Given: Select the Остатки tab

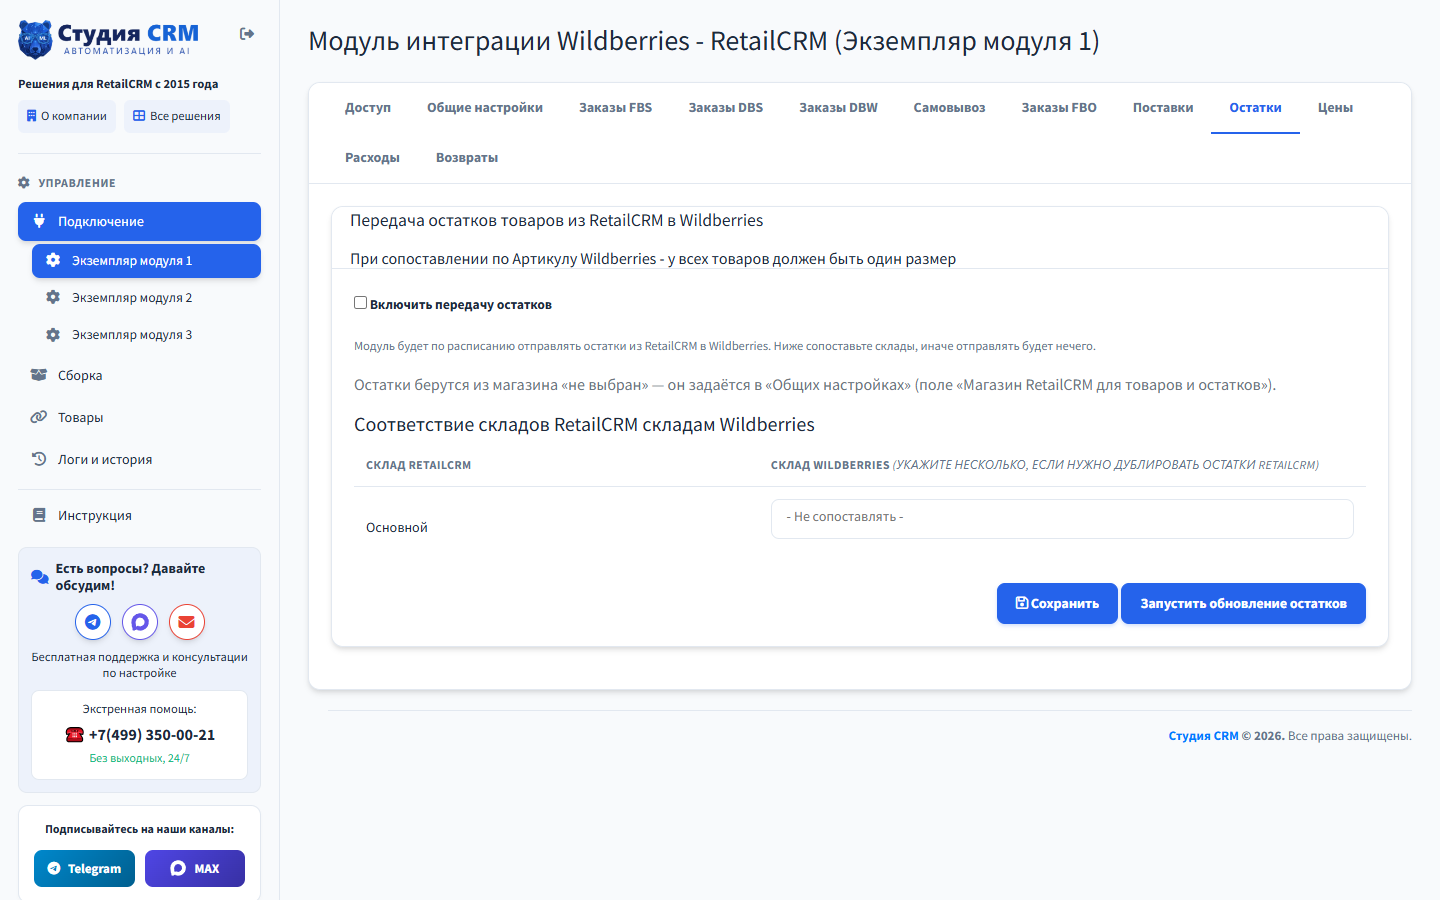Looking at the screenshot, I should (1255, 108).
